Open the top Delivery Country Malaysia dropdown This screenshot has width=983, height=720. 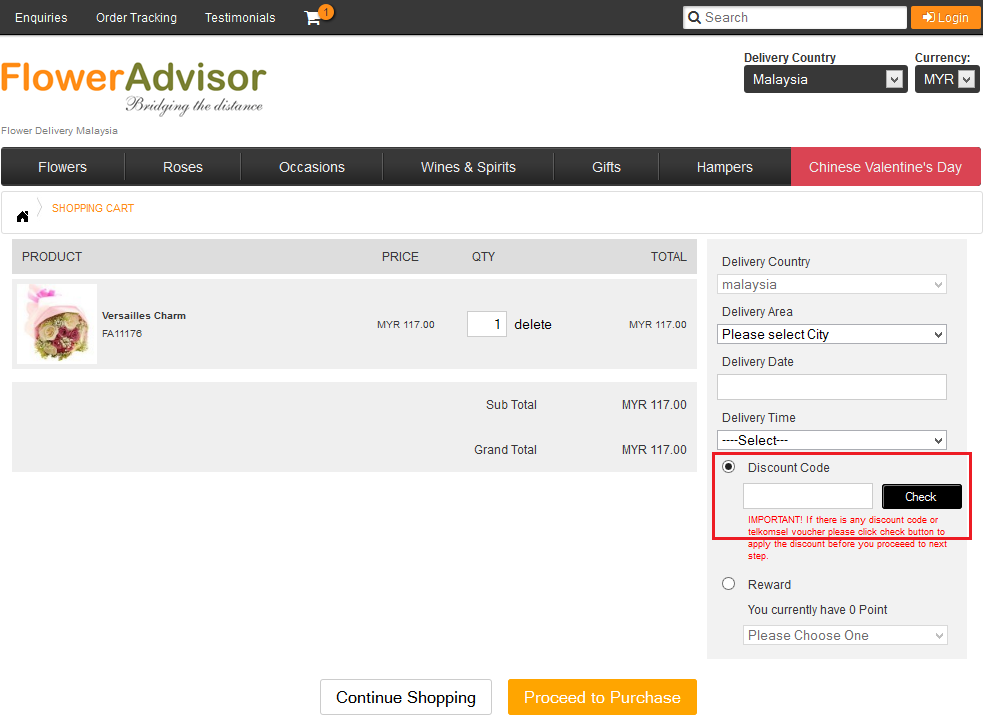(x=826, y=79)
